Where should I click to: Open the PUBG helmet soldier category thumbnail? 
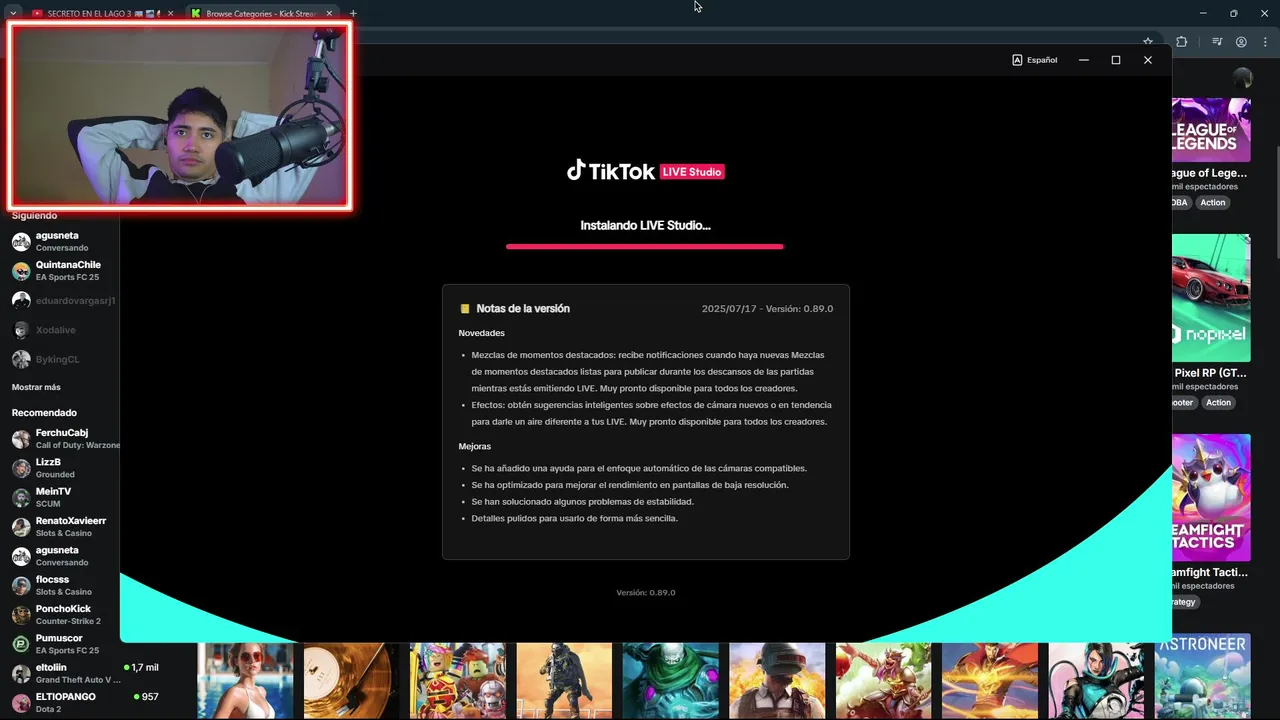click(777, 681)
